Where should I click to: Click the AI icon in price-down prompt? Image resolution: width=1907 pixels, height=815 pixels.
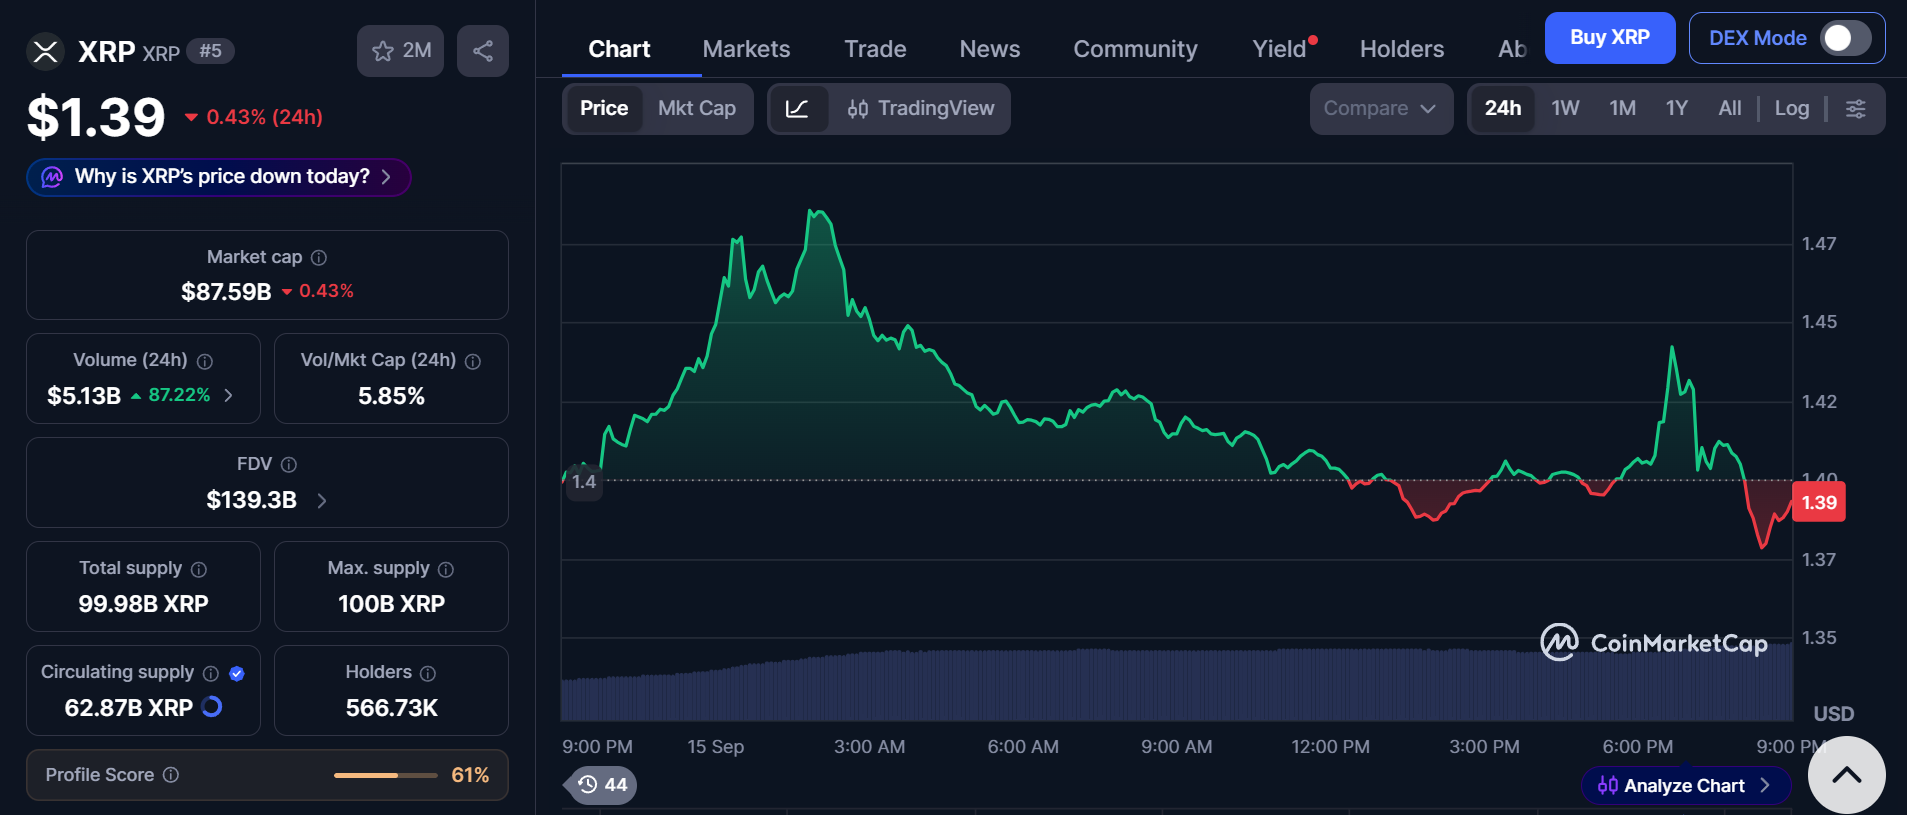click(x=52, y=177)
